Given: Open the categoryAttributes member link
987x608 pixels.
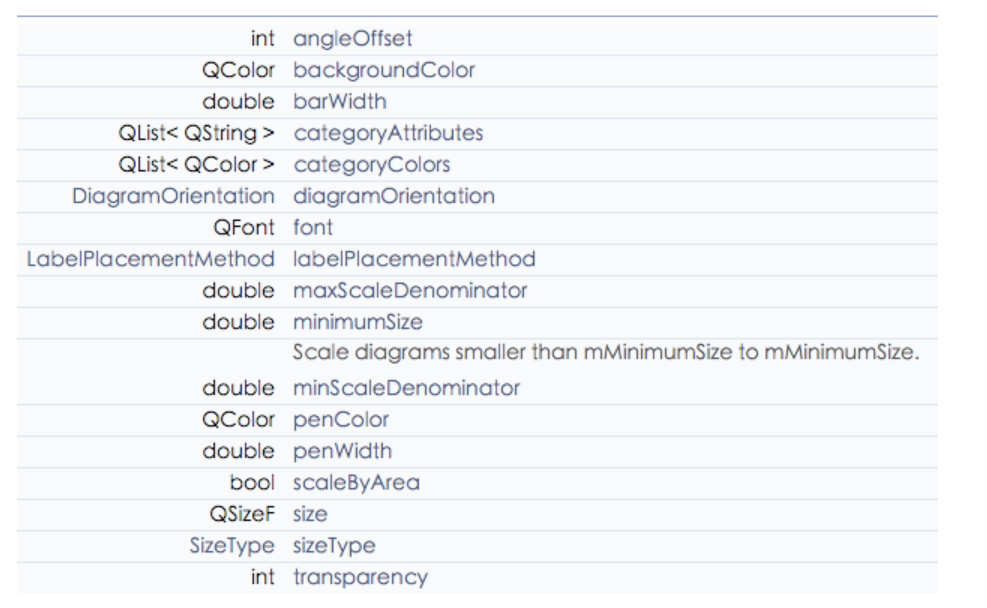Looking at the screenshot, I should click(388, 133).
